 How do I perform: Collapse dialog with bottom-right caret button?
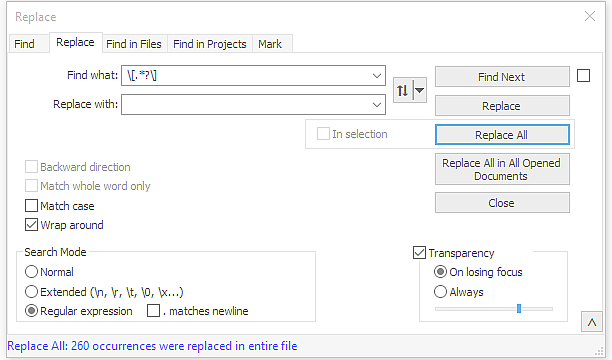592,322
